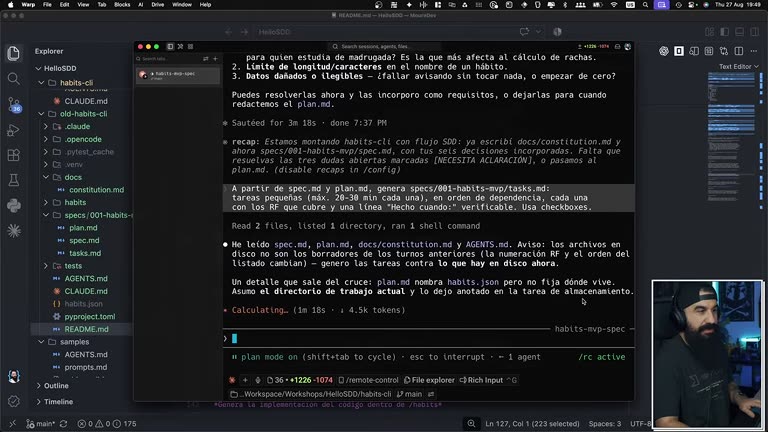The height and width of the screenshot is (432, 768).
Task: Click Ln 127, Col 1 status entry
Action: click(x=532, y=424)
